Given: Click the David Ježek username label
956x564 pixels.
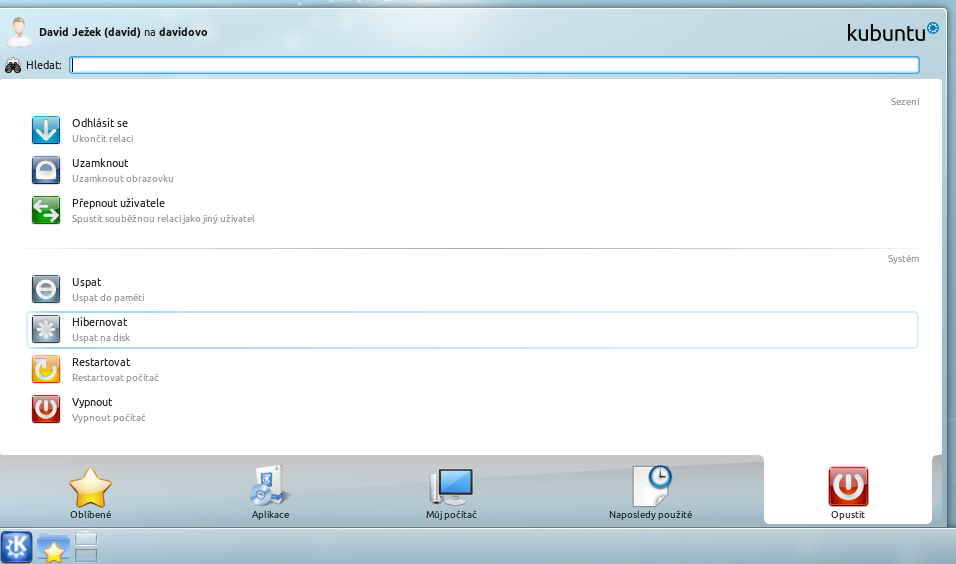Looking at the screenshot, I should point(88,32).
